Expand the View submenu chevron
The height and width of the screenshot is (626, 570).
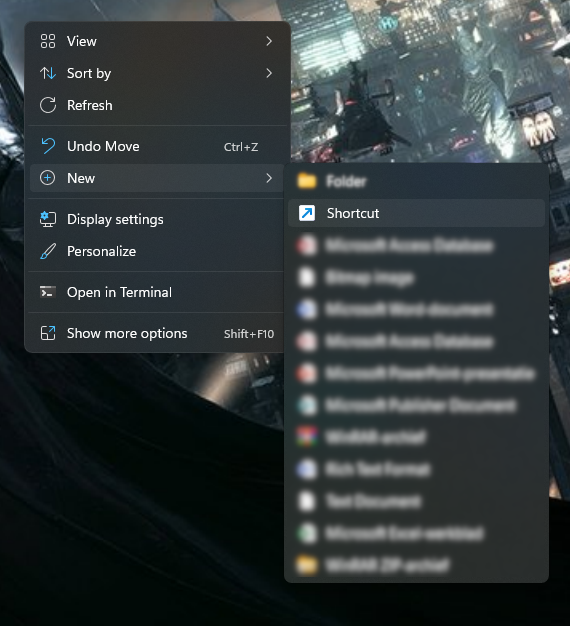click(x=269, y=41)
